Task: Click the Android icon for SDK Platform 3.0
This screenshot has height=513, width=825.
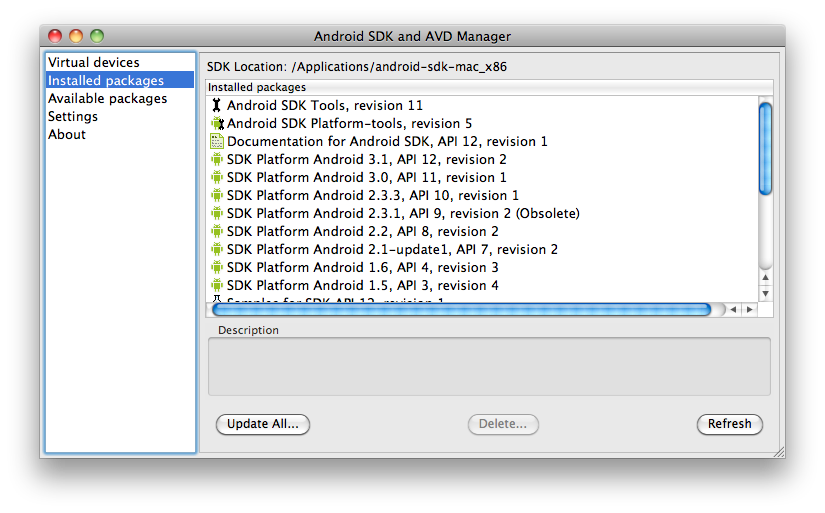Action: [x=217, y=177]
